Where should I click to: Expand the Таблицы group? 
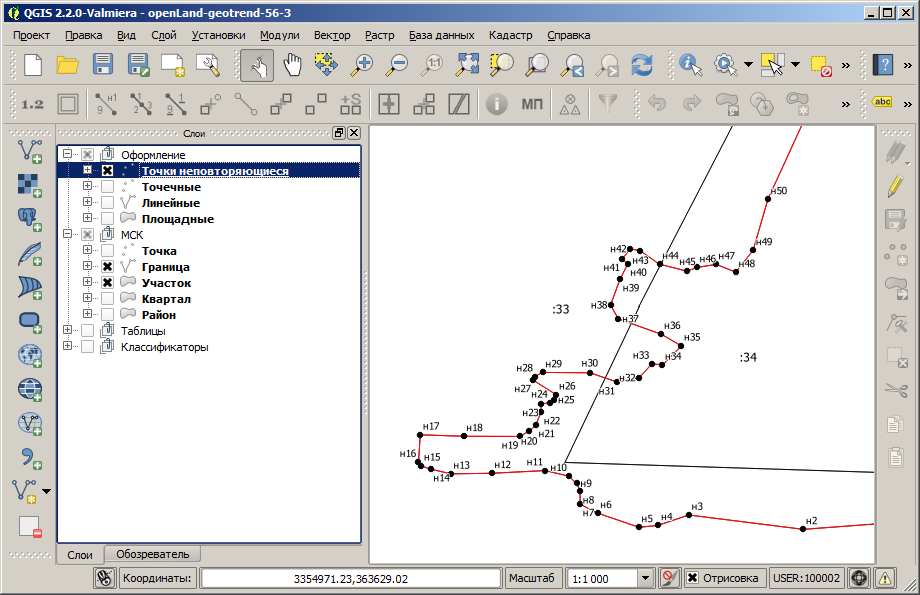67,330
